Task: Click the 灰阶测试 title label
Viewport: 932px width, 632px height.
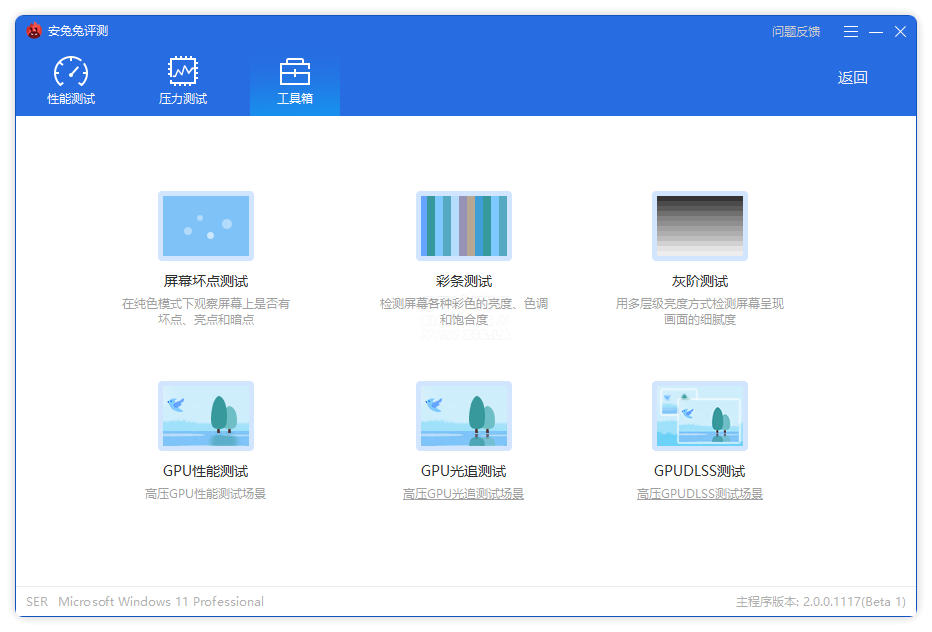Action: [700, 282]
